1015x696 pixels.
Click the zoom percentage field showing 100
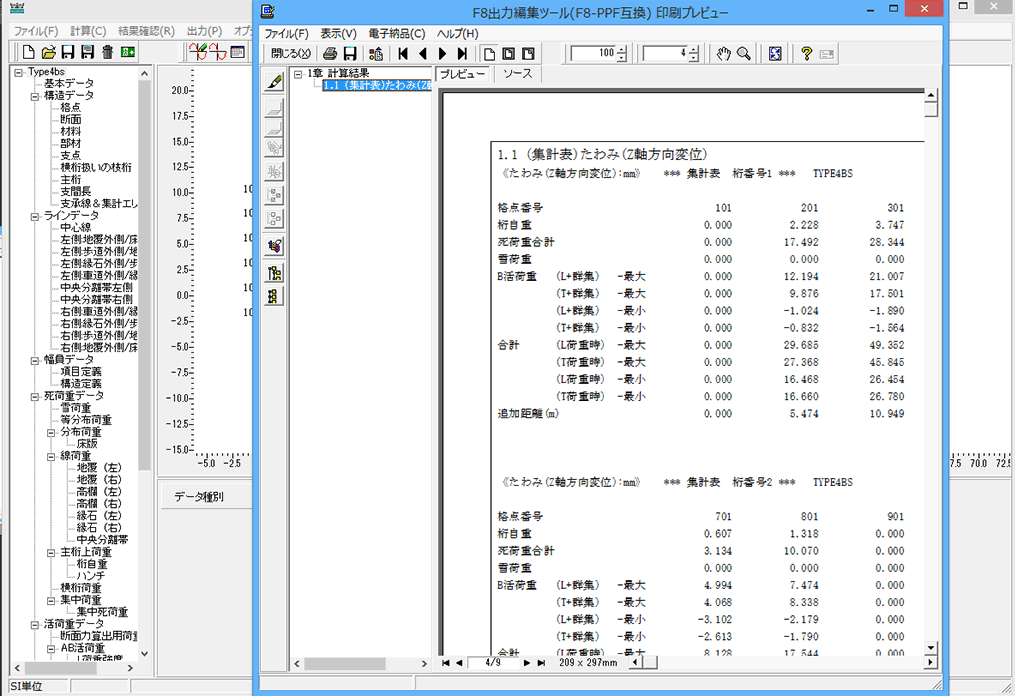[594, 54]
